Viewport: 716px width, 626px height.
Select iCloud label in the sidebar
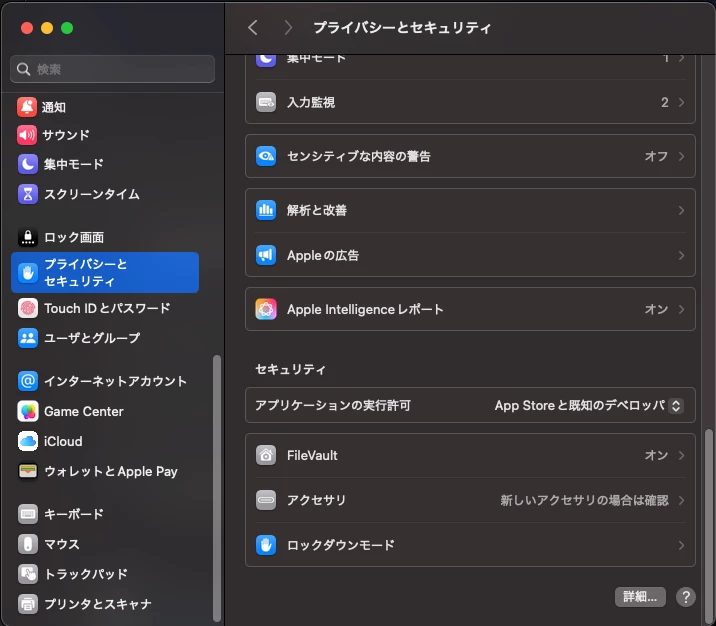pos(63,442)
